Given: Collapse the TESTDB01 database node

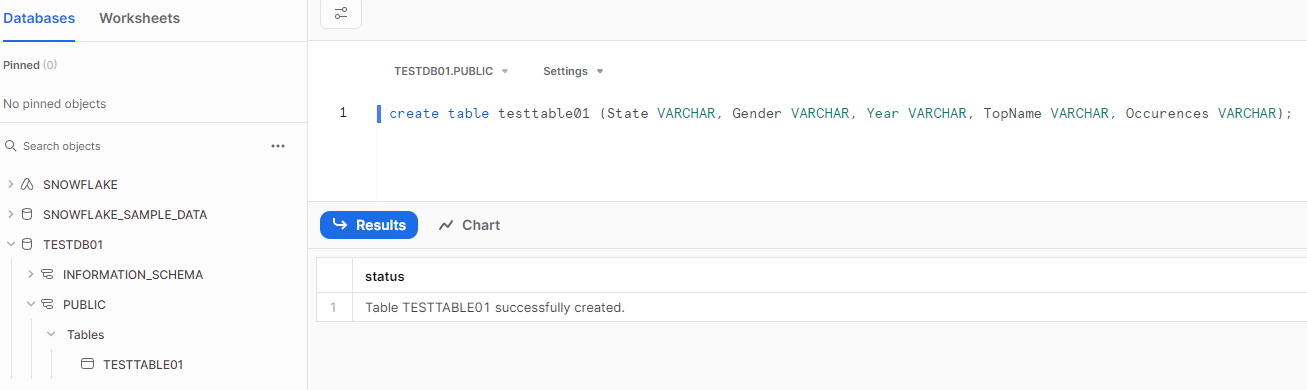Looking at the screenshot, I should 10,245.
